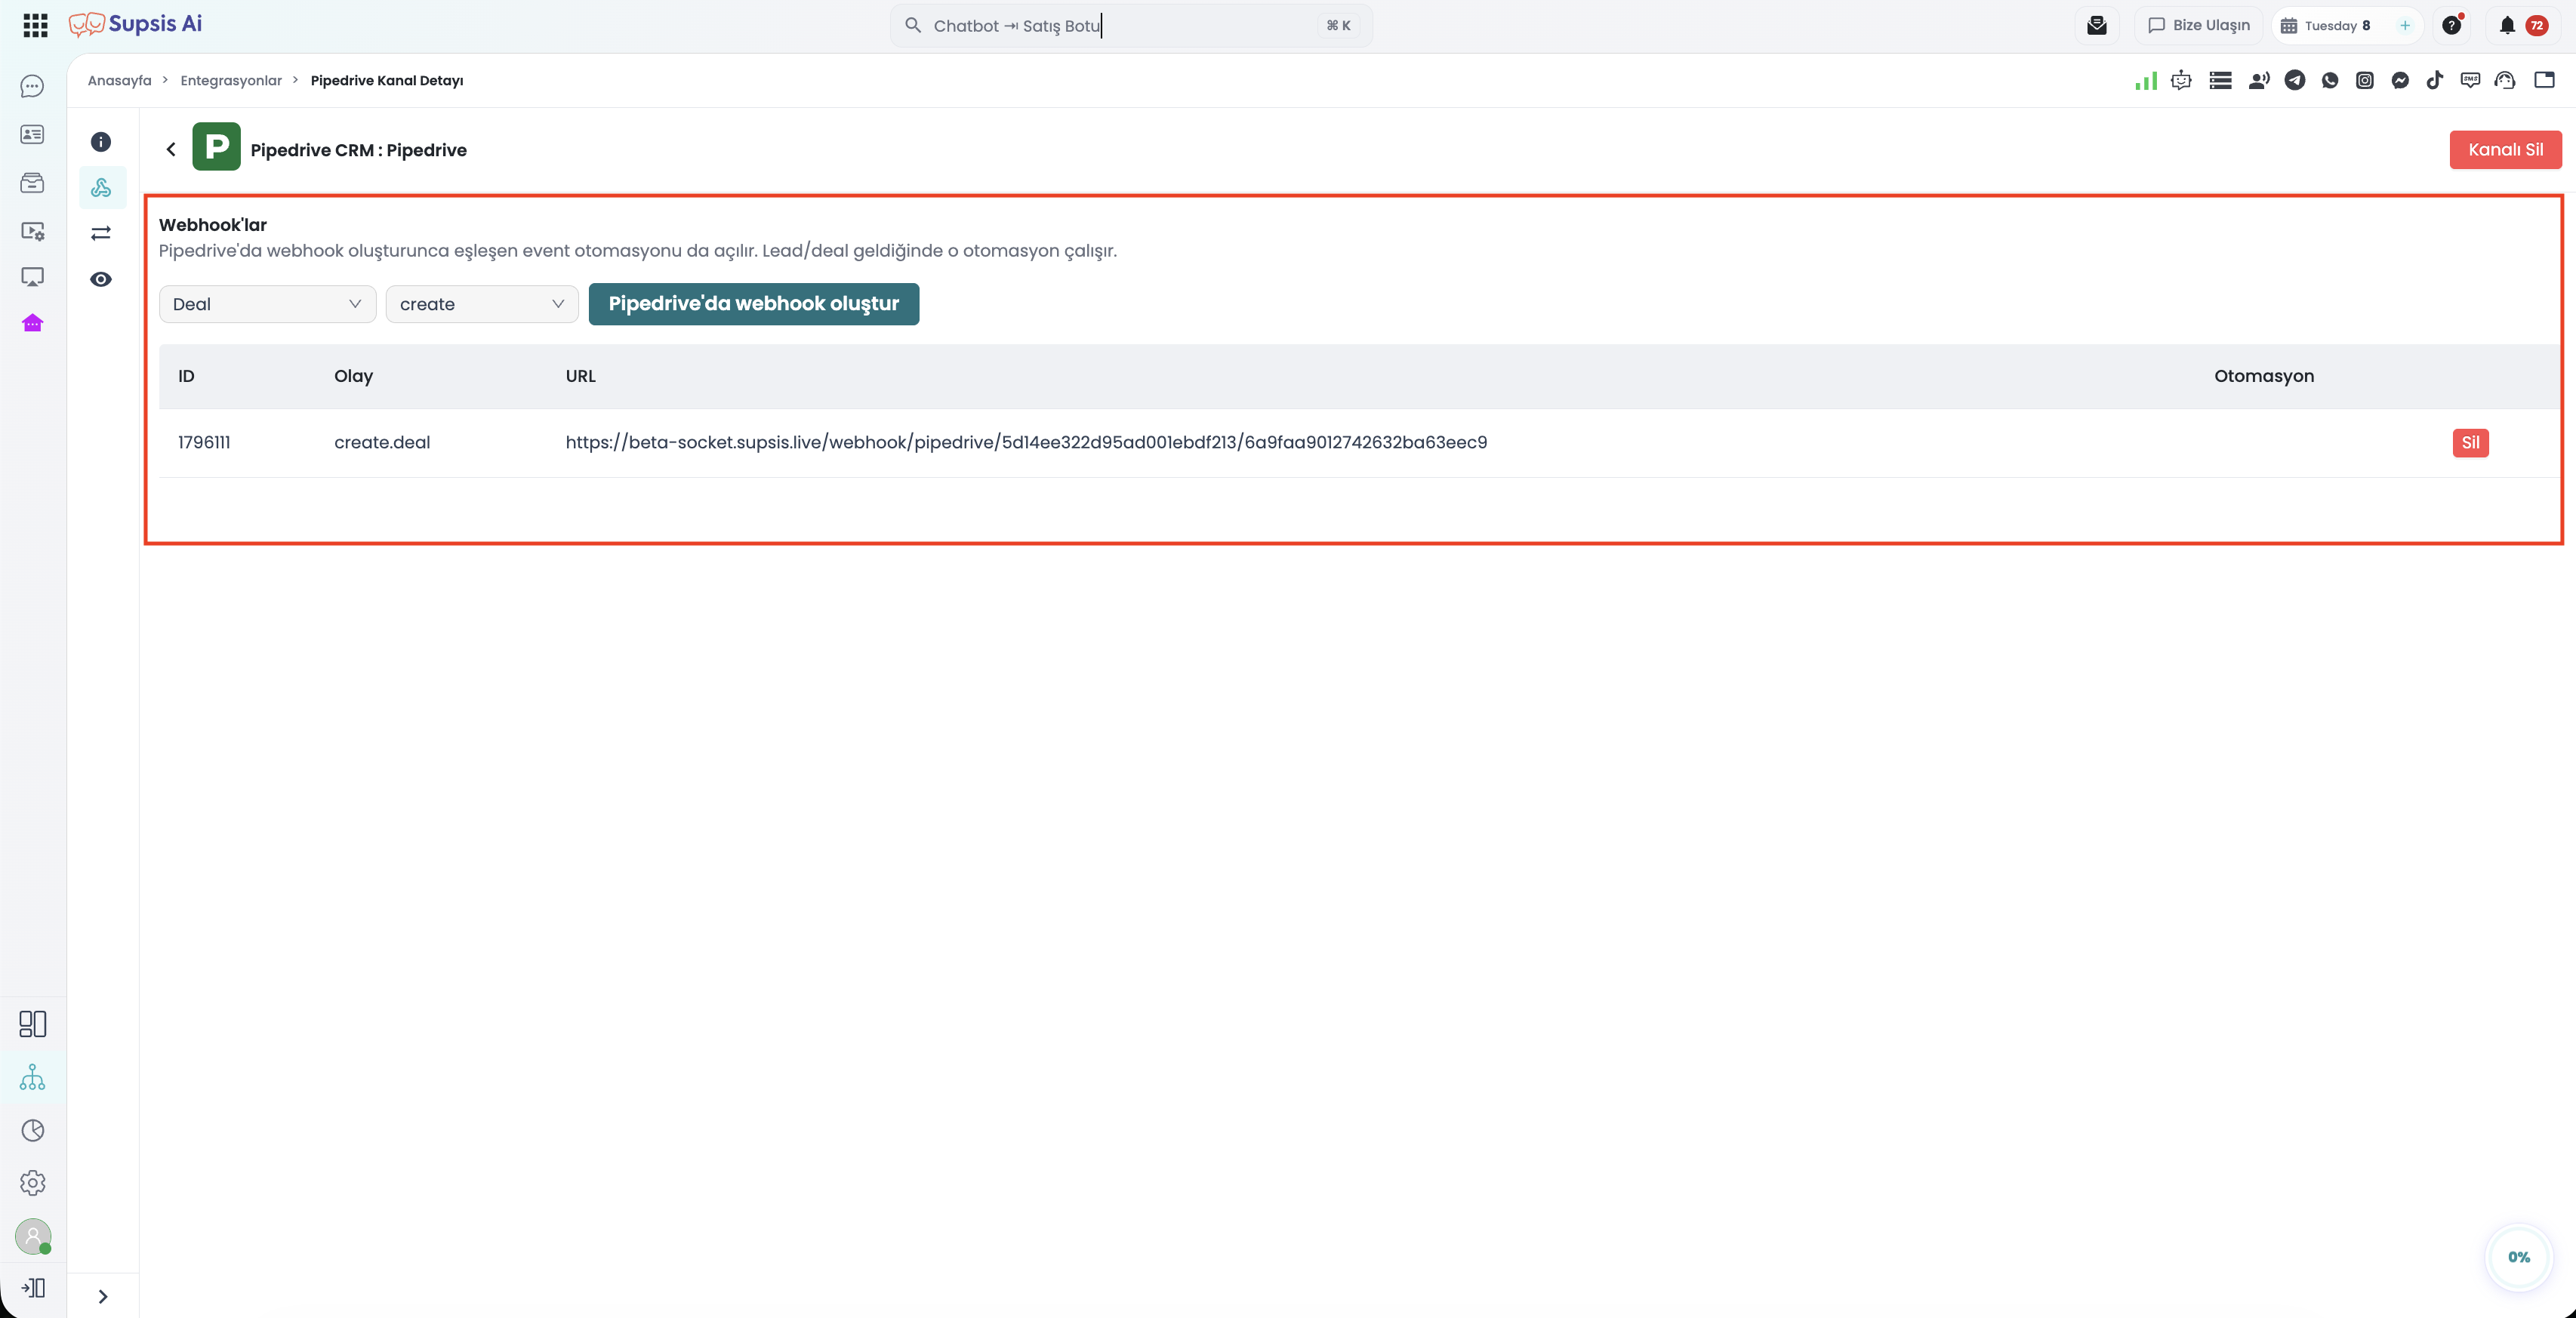Open the settings gear in sidebar
Image resolution: width=2576 pixels, height=1318 pixels.
point(32,1183)
